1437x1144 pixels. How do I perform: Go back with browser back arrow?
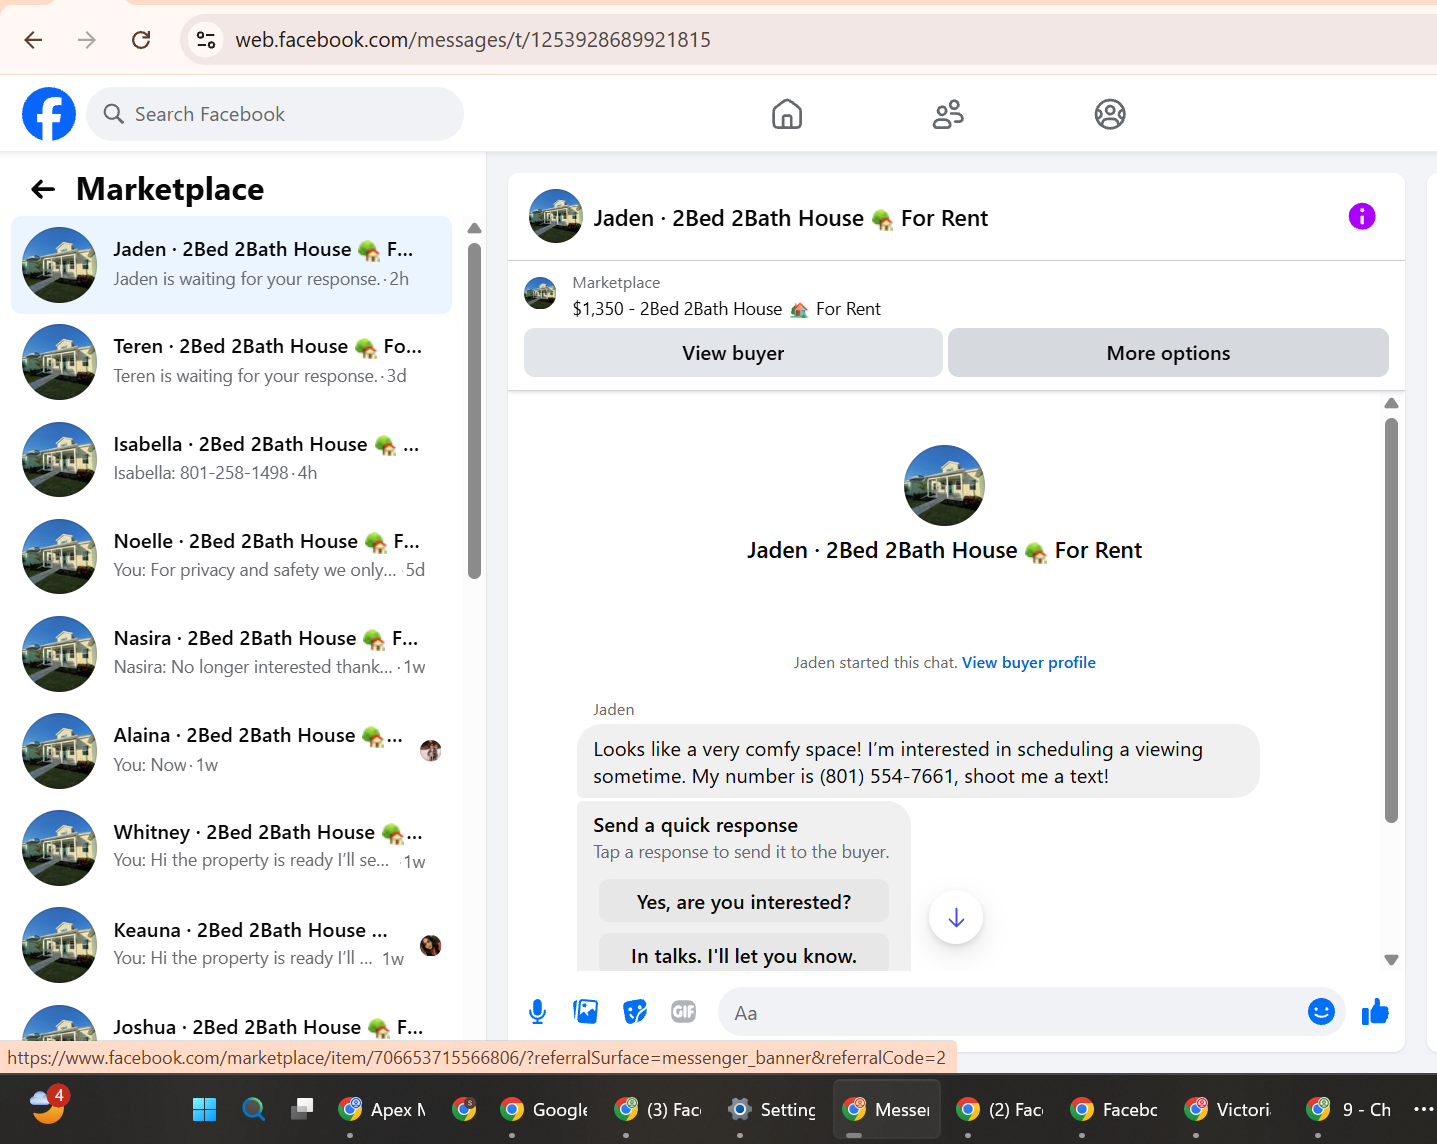click(x=33, y=40)
